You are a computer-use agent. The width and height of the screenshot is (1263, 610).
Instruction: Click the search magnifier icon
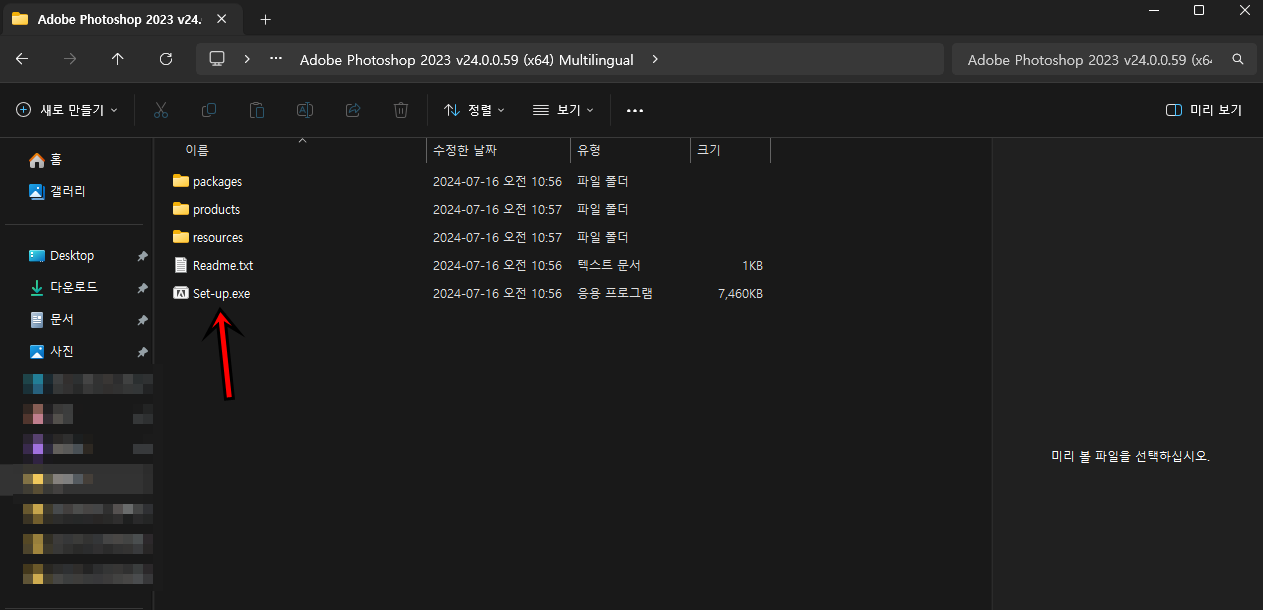(x=1238, y=59)
